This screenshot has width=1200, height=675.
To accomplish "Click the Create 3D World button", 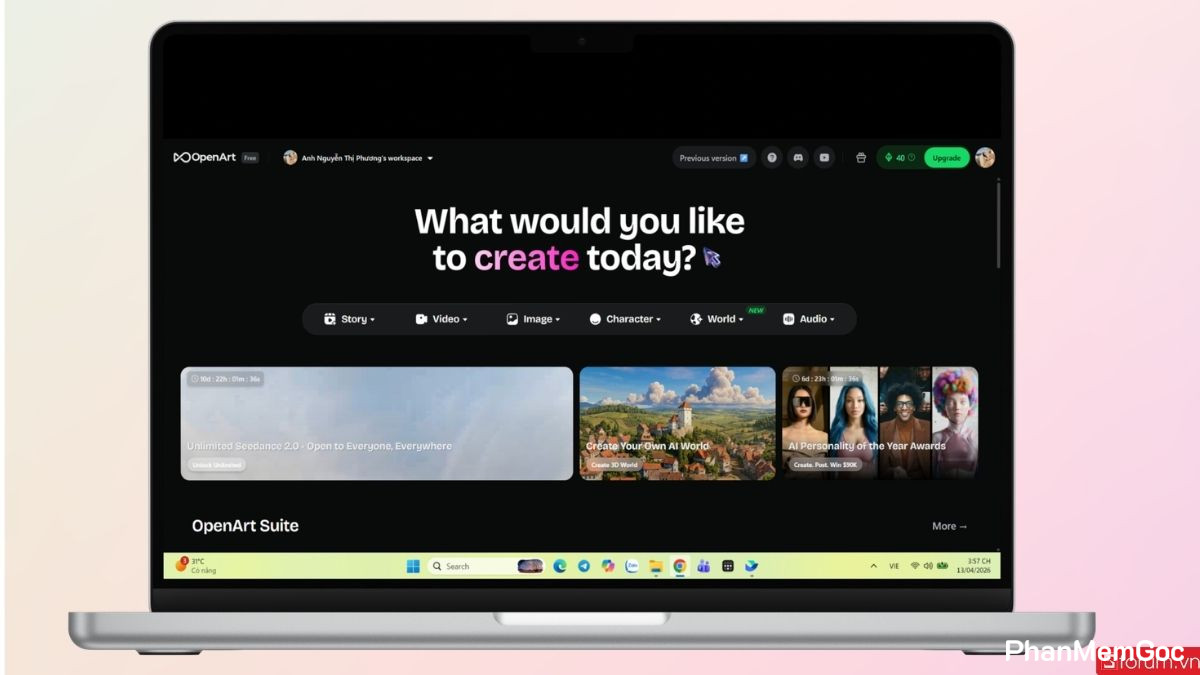I will click(614, 465).
